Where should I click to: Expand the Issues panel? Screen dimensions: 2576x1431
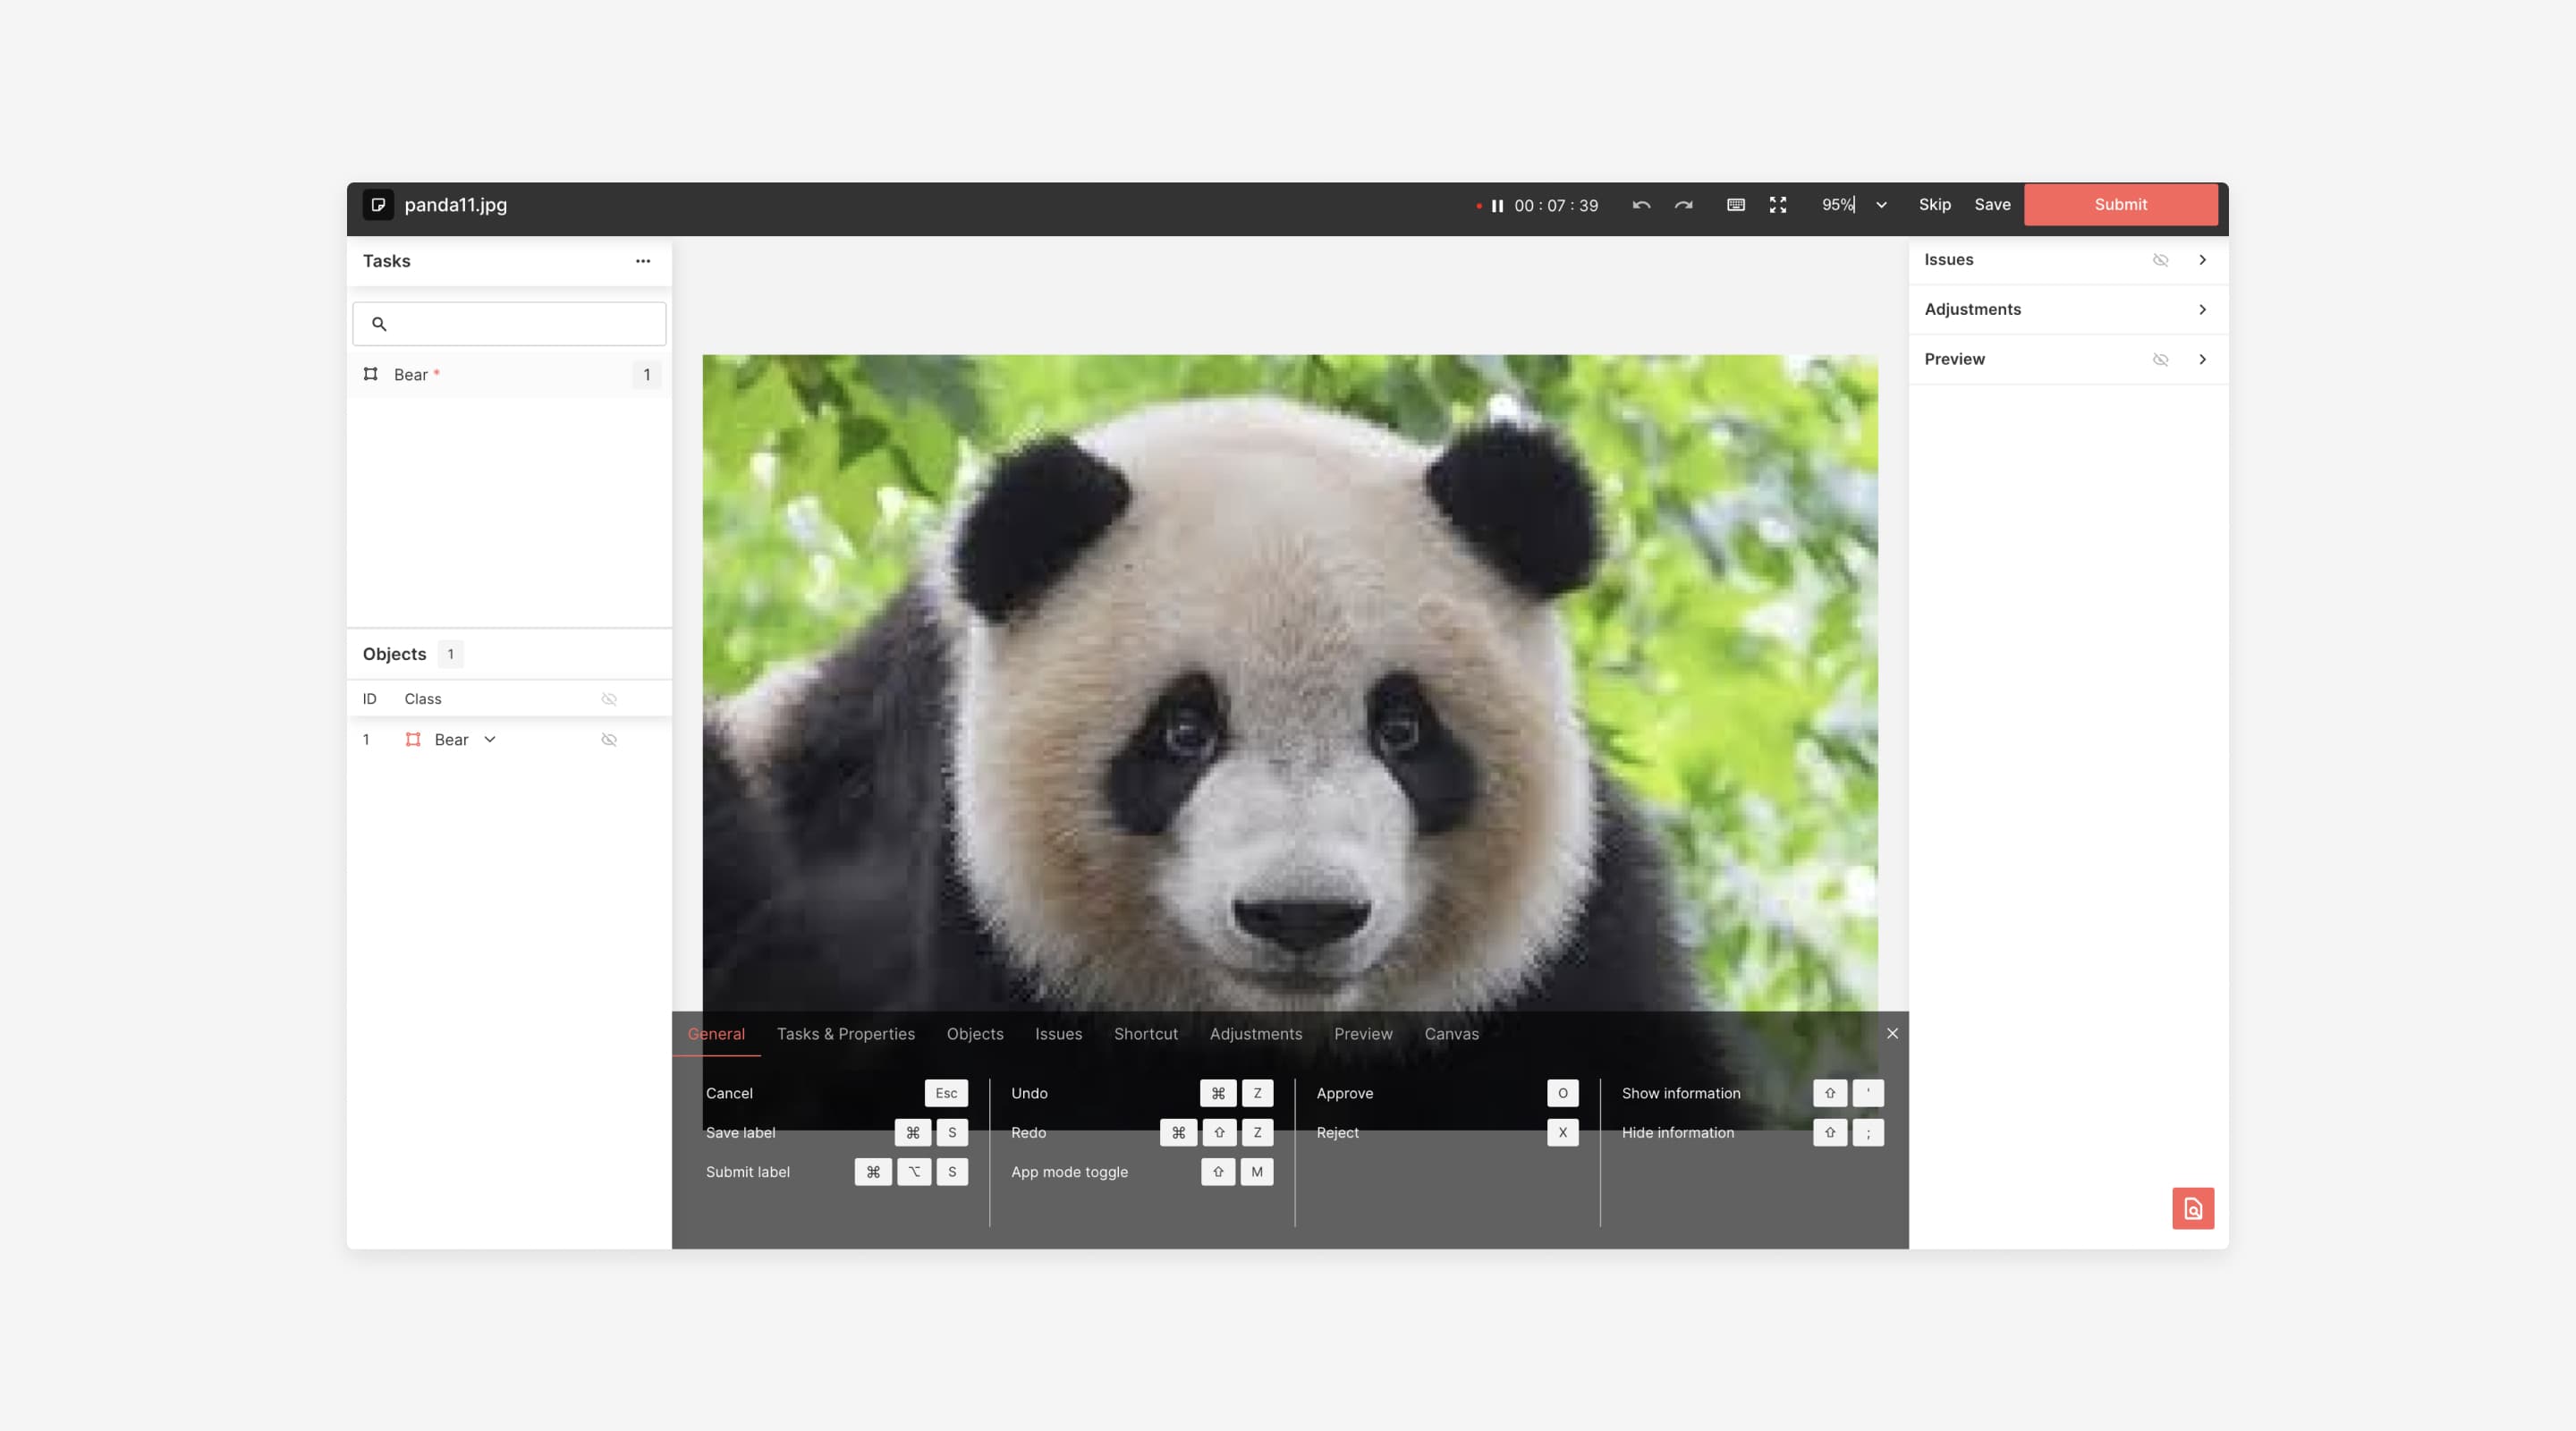(x=2203, y=260)
